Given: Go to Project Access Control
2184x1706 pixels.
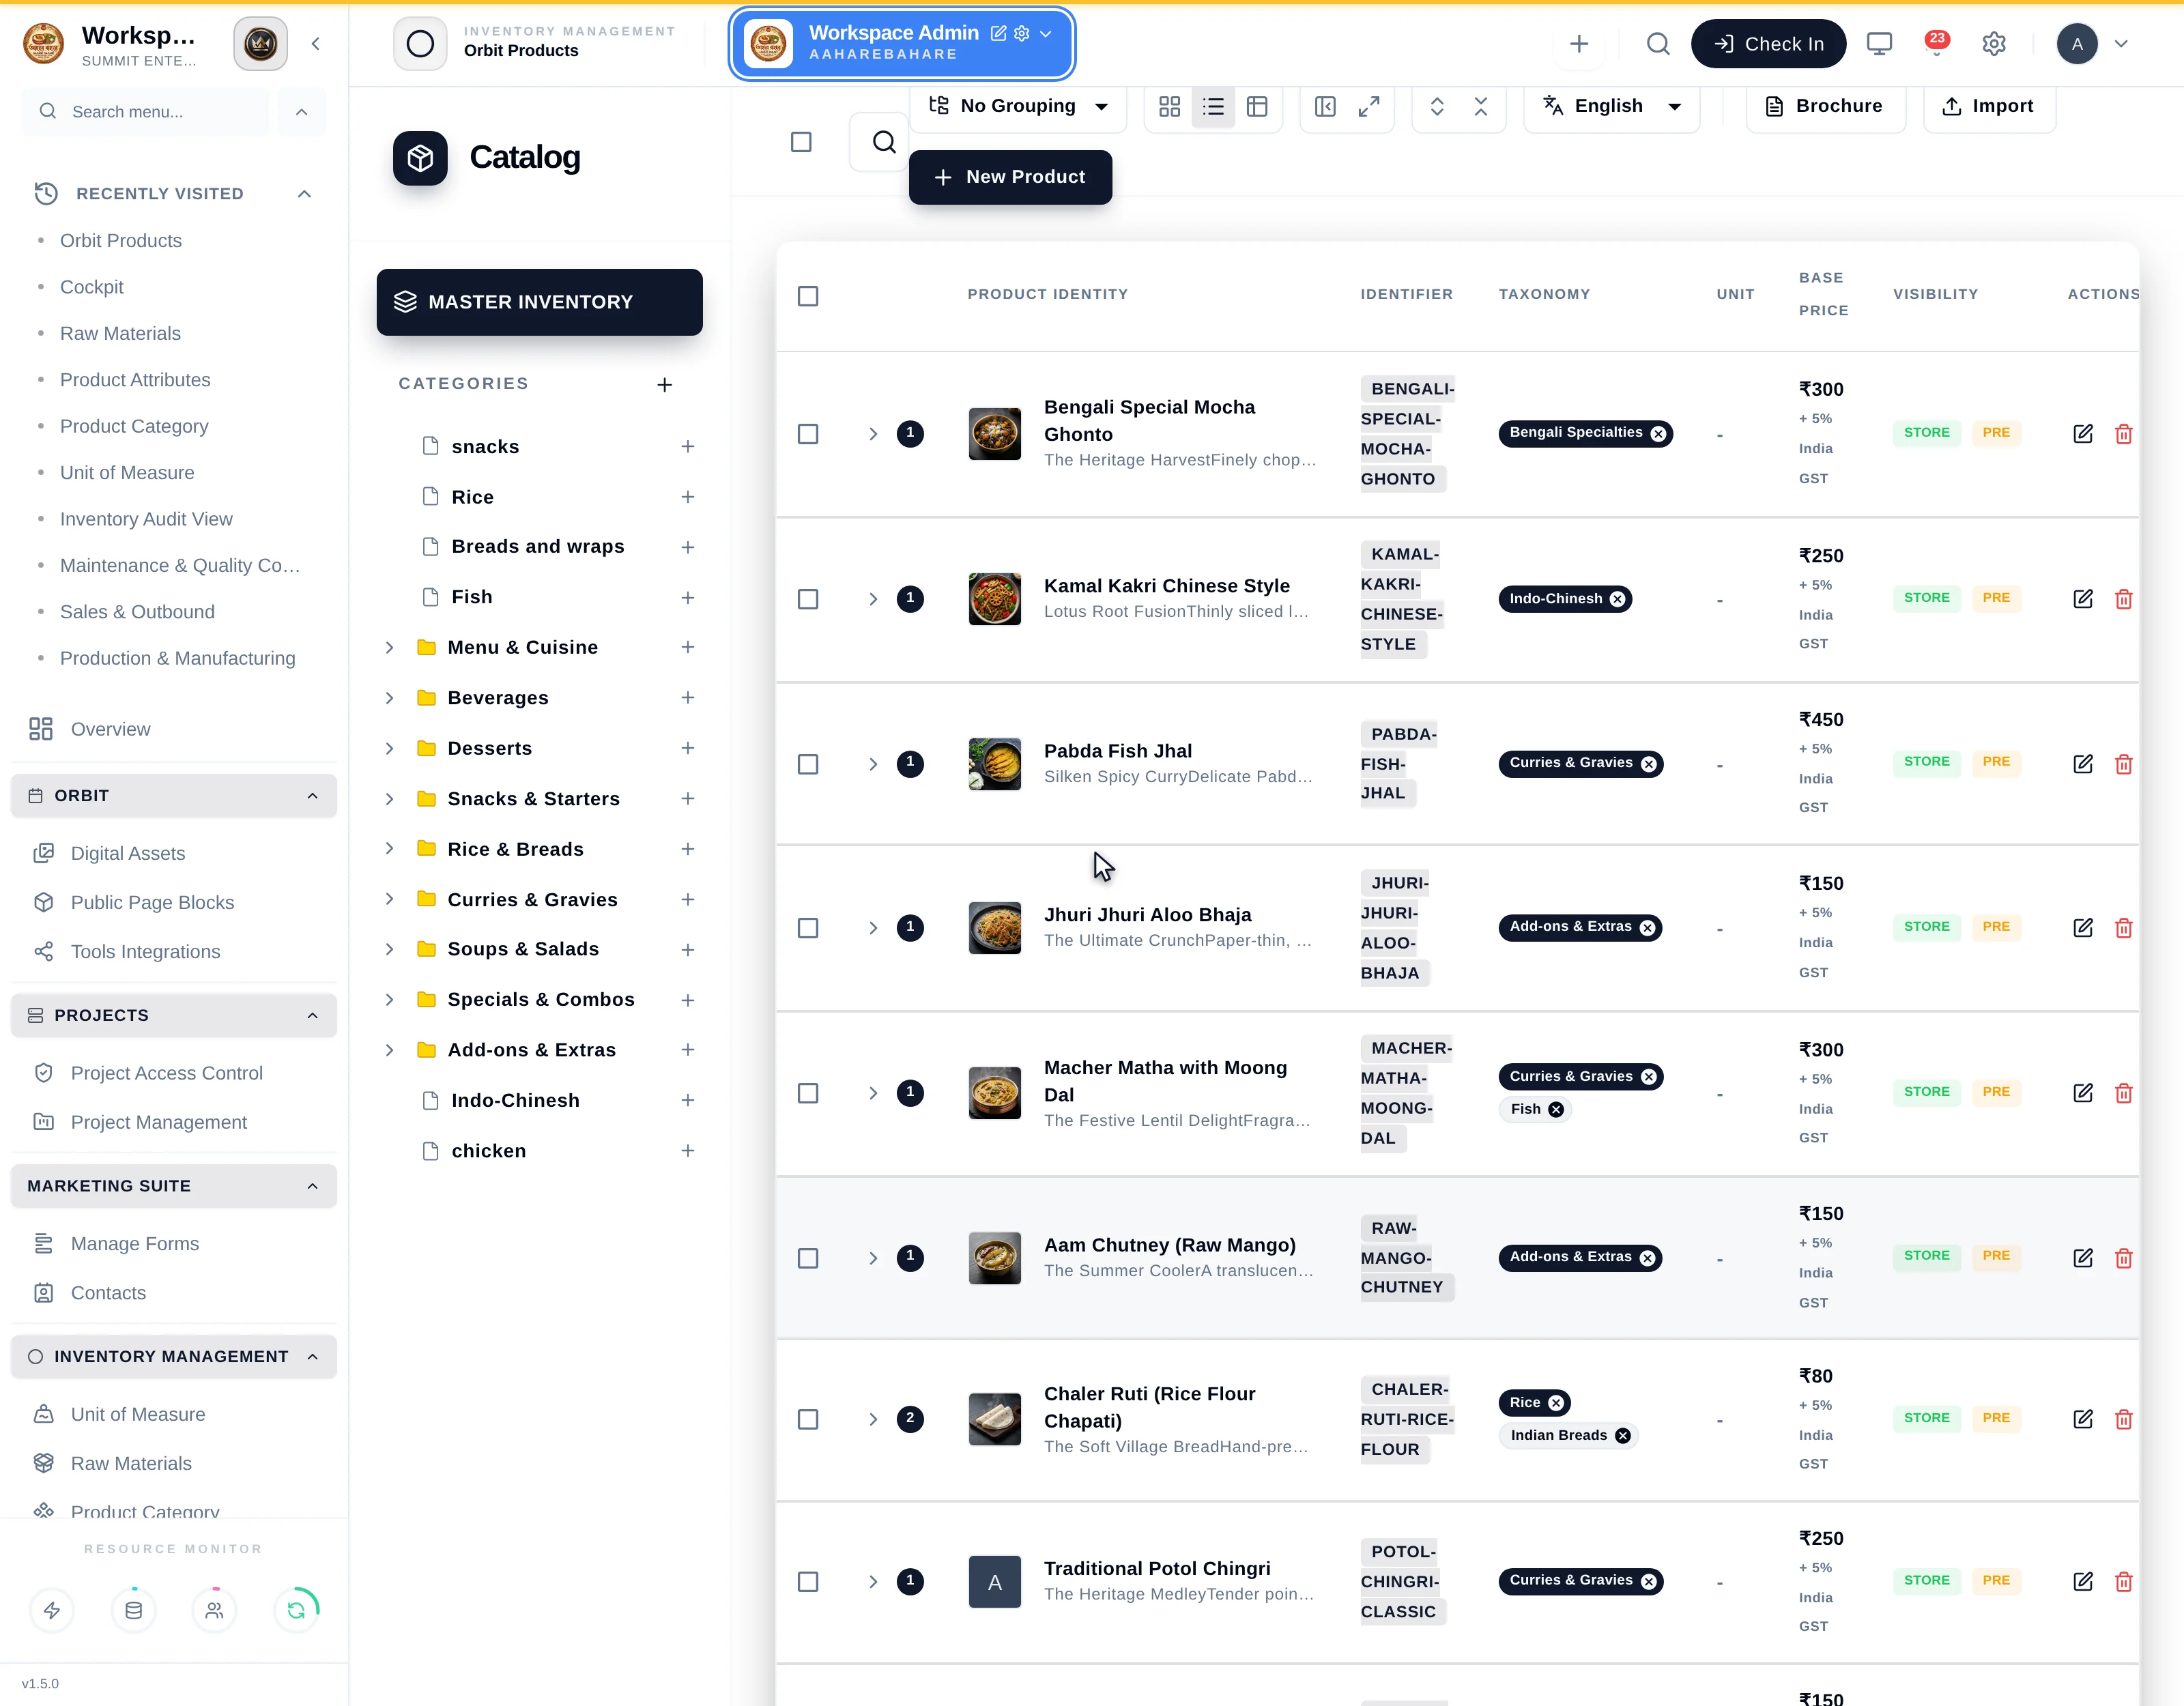Looking at the screenshot, I should point(166,1073).
